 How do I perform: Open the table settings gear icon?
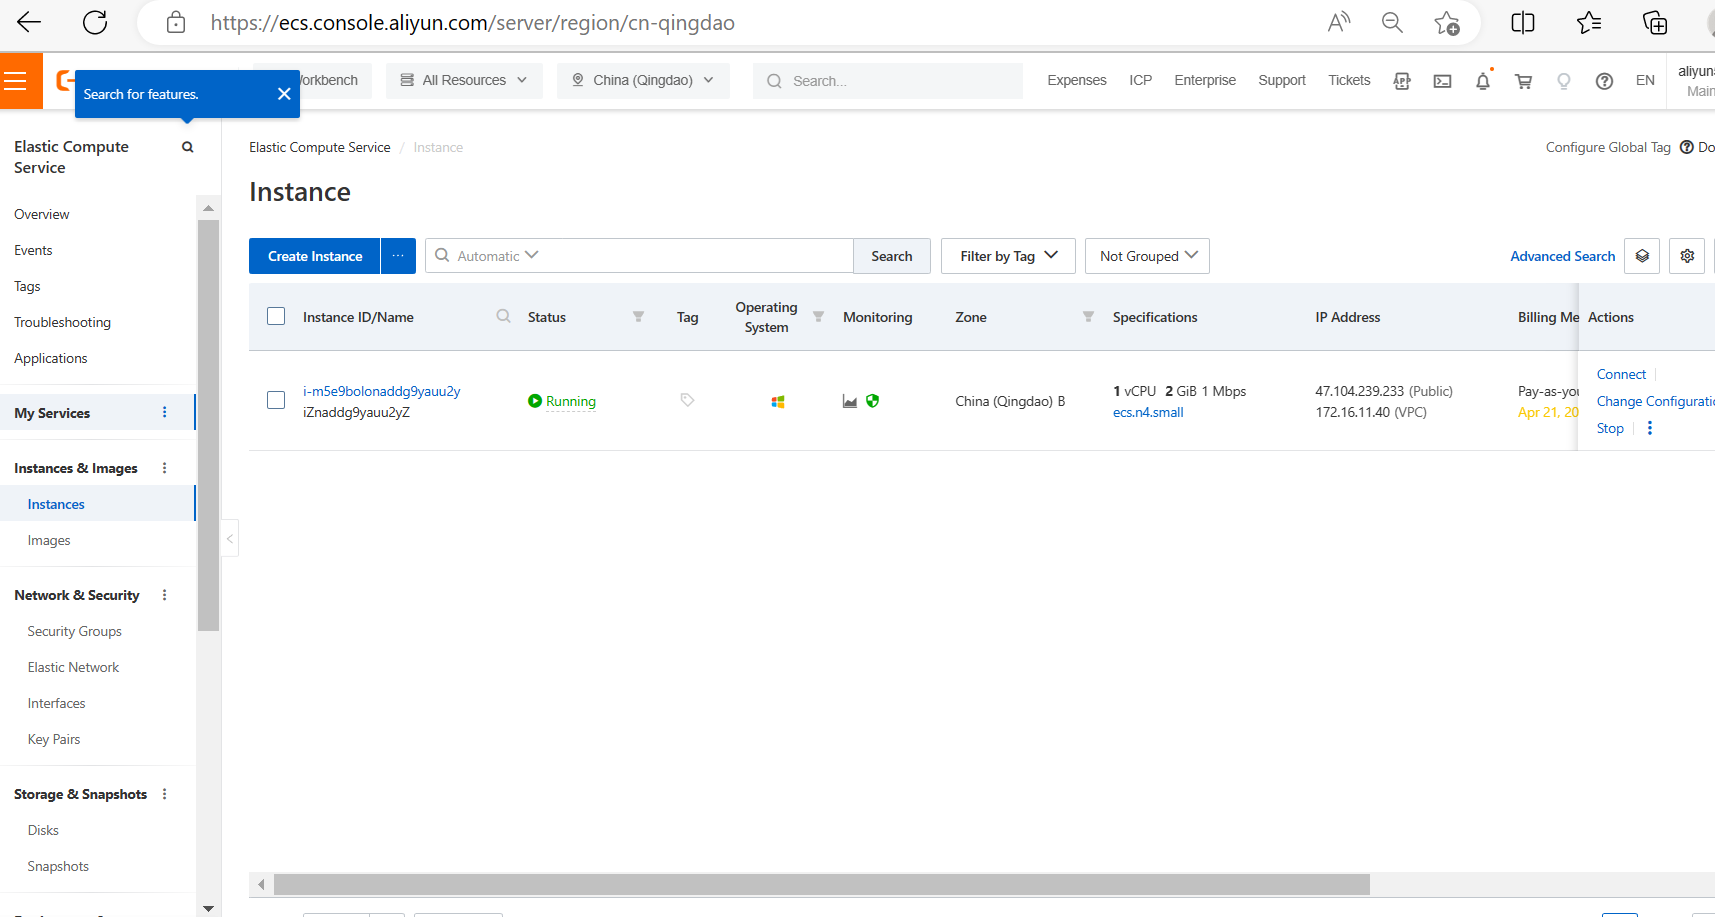tap(1687, 256)
